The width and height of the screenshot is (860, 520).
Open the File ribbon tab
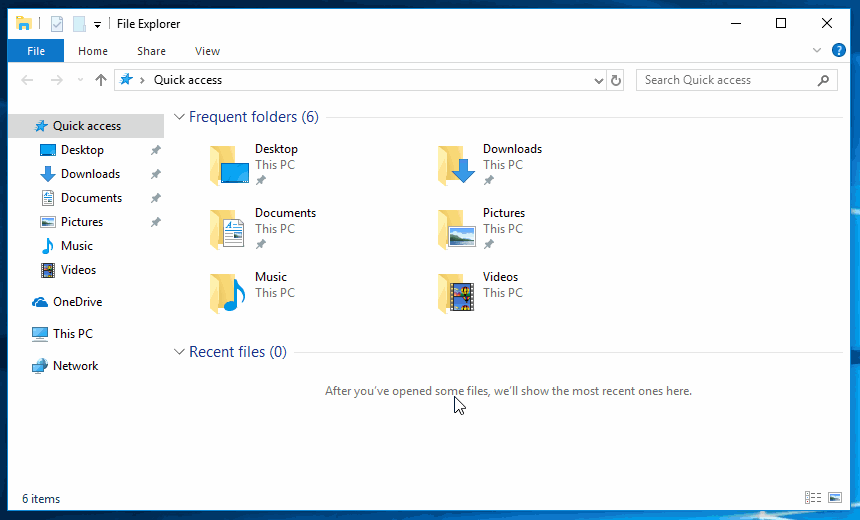[36, 51]
